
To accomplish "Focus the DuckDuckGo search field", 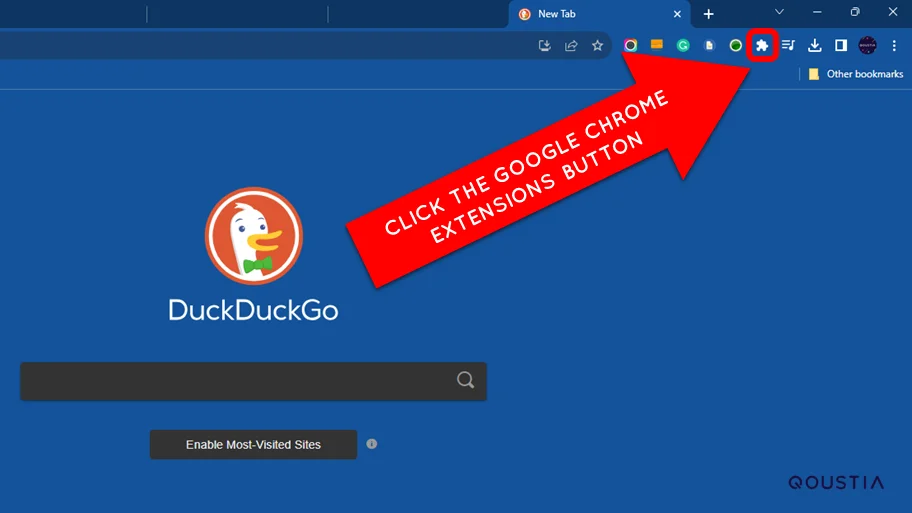I will 254,381.
